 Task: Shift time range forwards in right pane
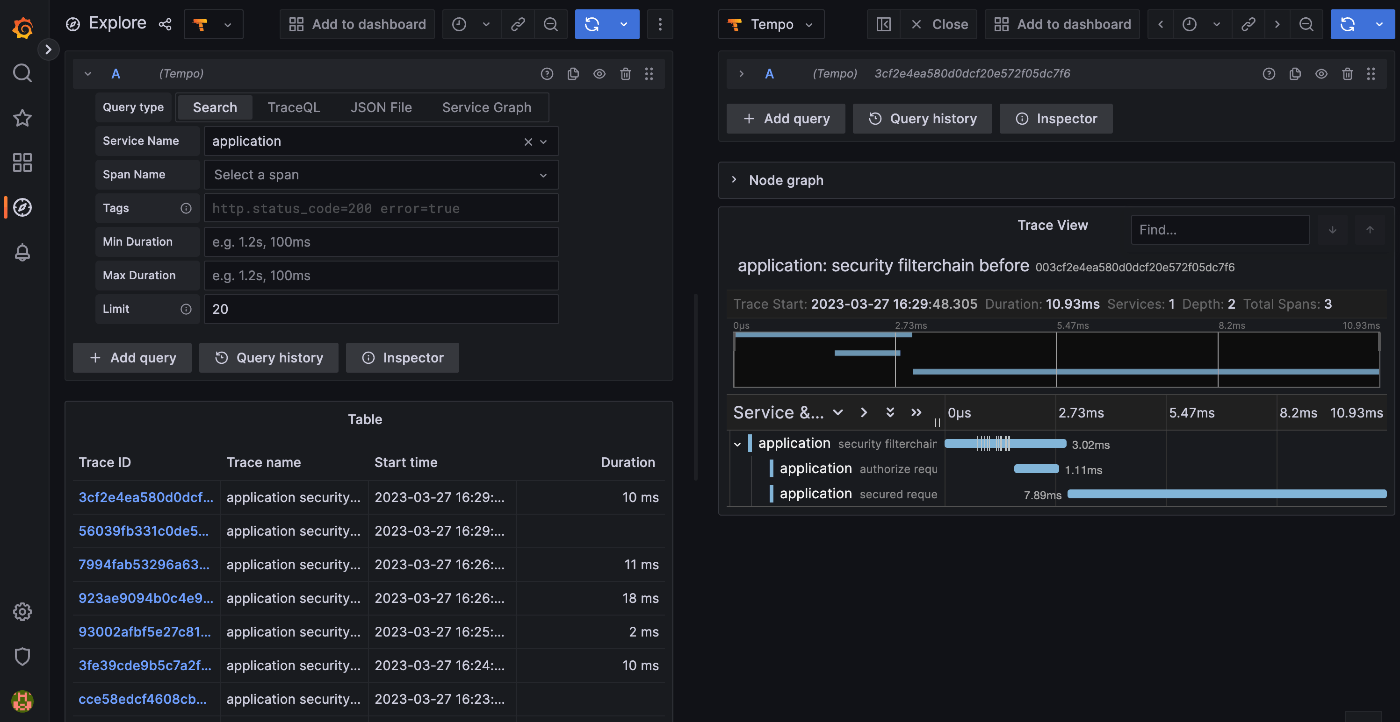point(1277,24)
